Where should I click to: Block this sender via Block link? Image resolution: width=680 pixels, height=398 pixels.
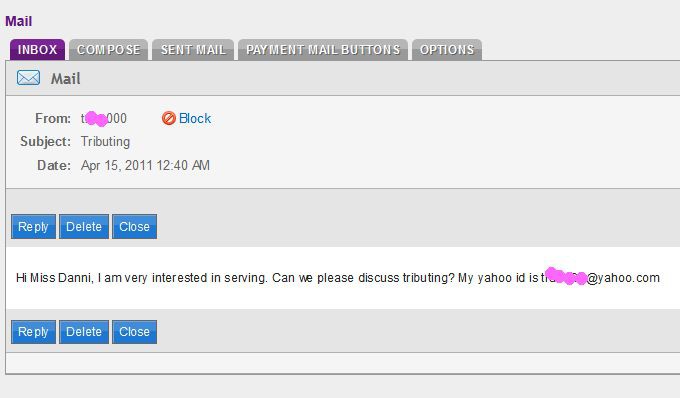[x=195, y=118]
